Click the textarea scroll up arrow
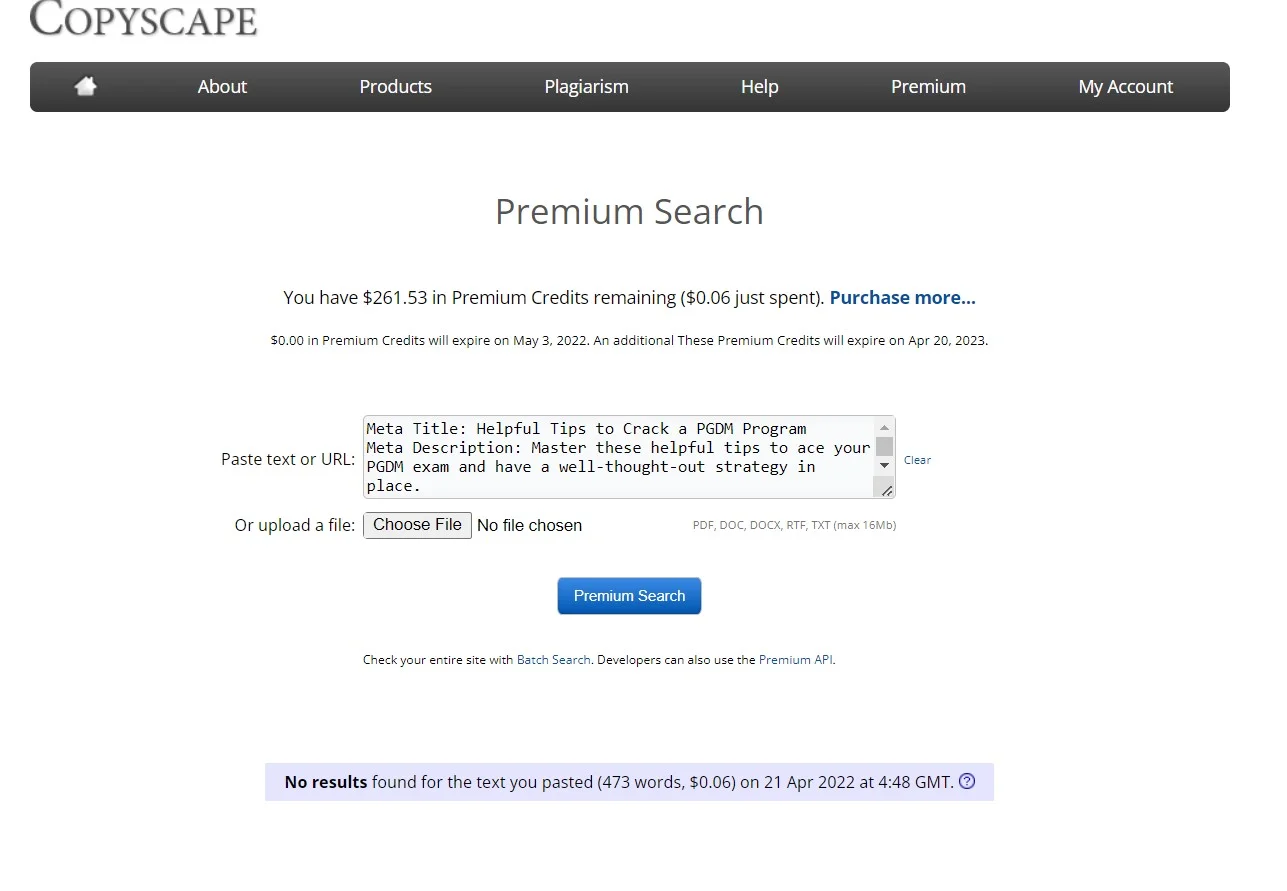 [884, 428]
